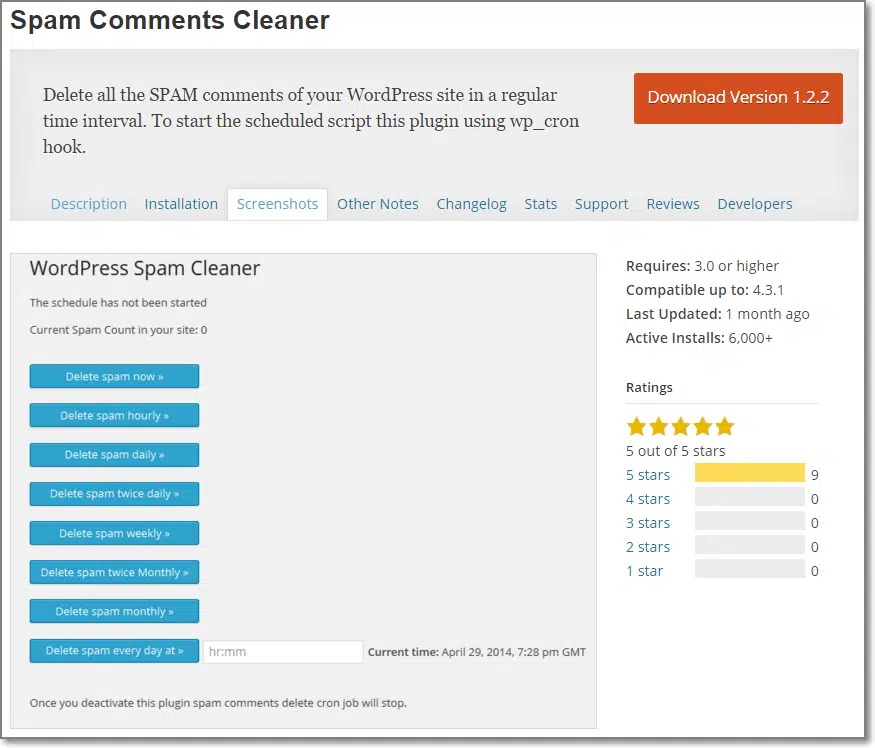This screenshot has width=875, height=748.
Task: Switch to the Developers tab
Action: (x=754, y=204)
